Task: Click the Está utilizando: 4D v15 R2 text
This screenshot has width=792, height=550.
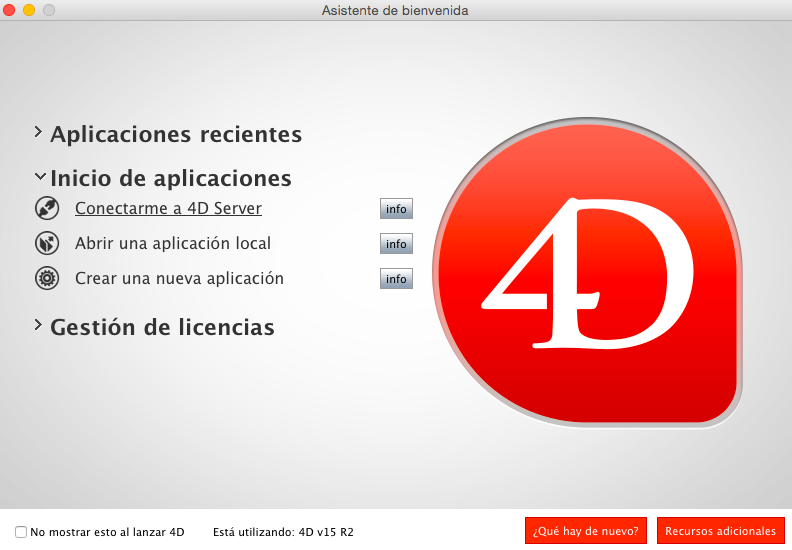Action: coord(283,532)
